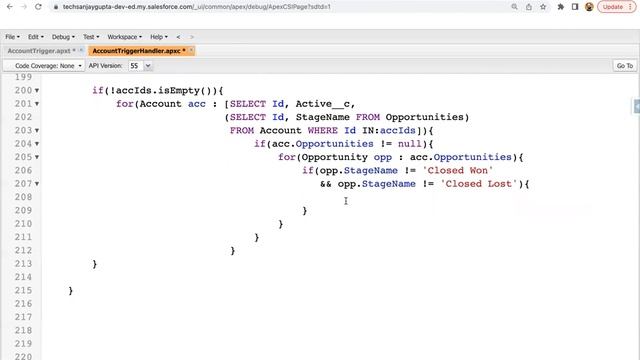Open the Debug menu
This screenshot has width=640, height=360.
coord(63,37)
